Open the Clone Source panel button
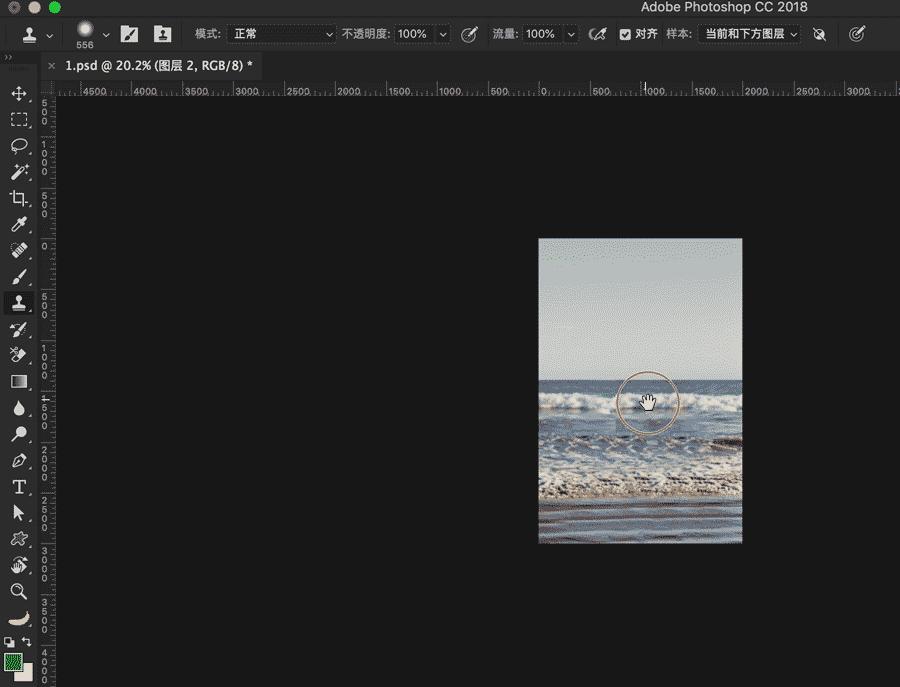Image resolution: width=900 pixels, height=687 pixels. [162, 34]
